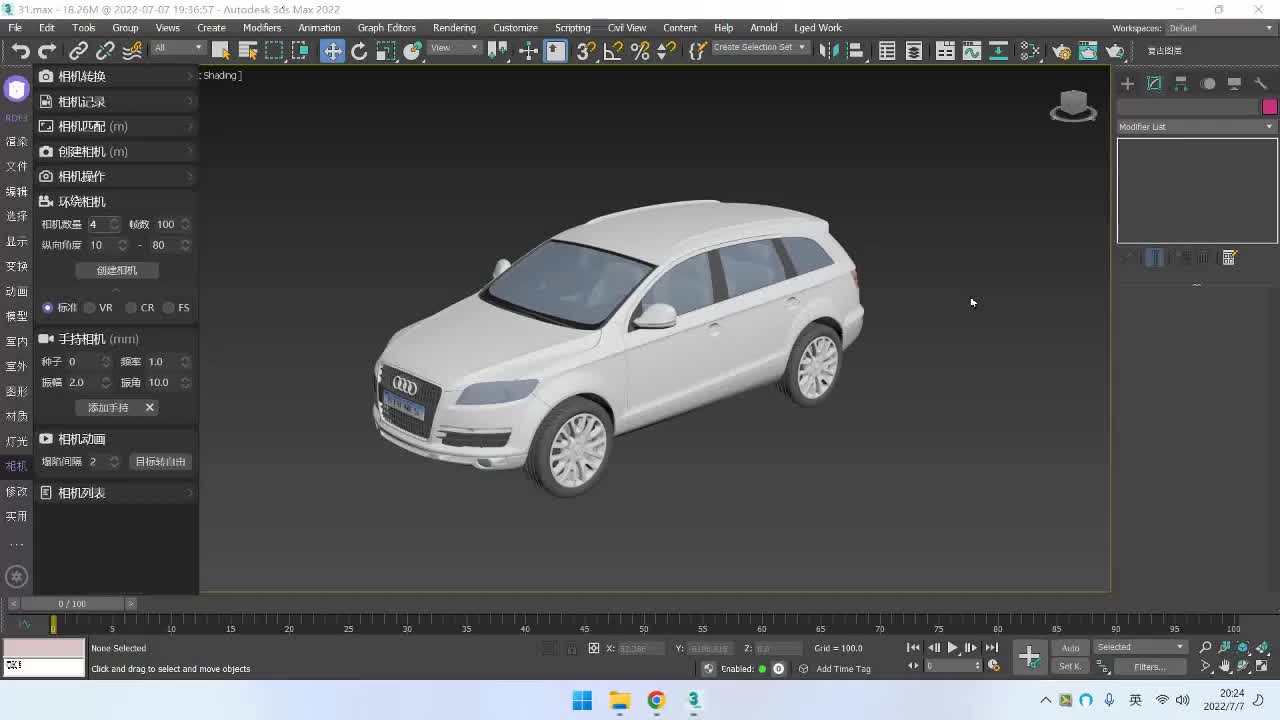Open the Scene Explorer toggle

pyautogui.click(x=887, y=51)
